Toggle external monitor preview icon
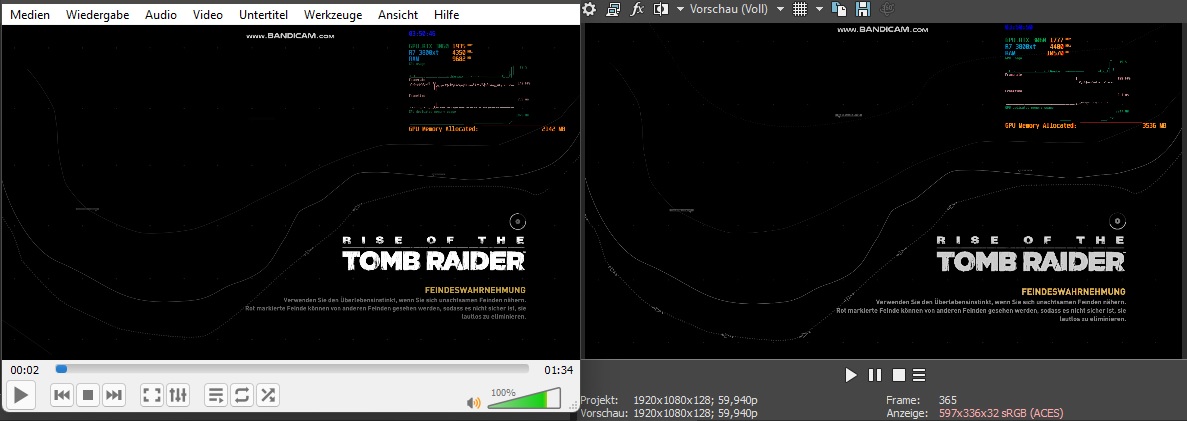Screen dimensions: 1187x421 (613, 9)
